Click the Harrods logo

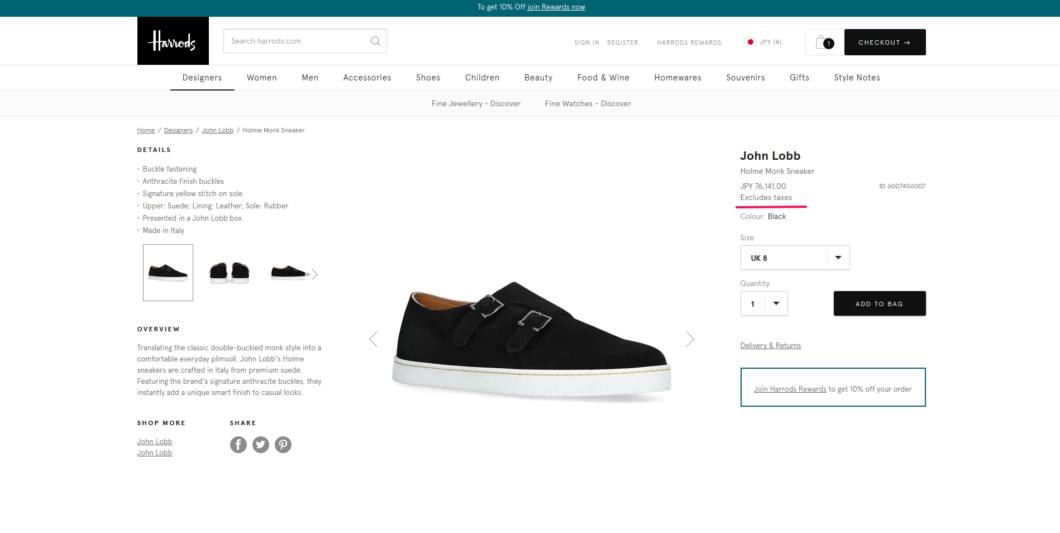coord(172,41)
